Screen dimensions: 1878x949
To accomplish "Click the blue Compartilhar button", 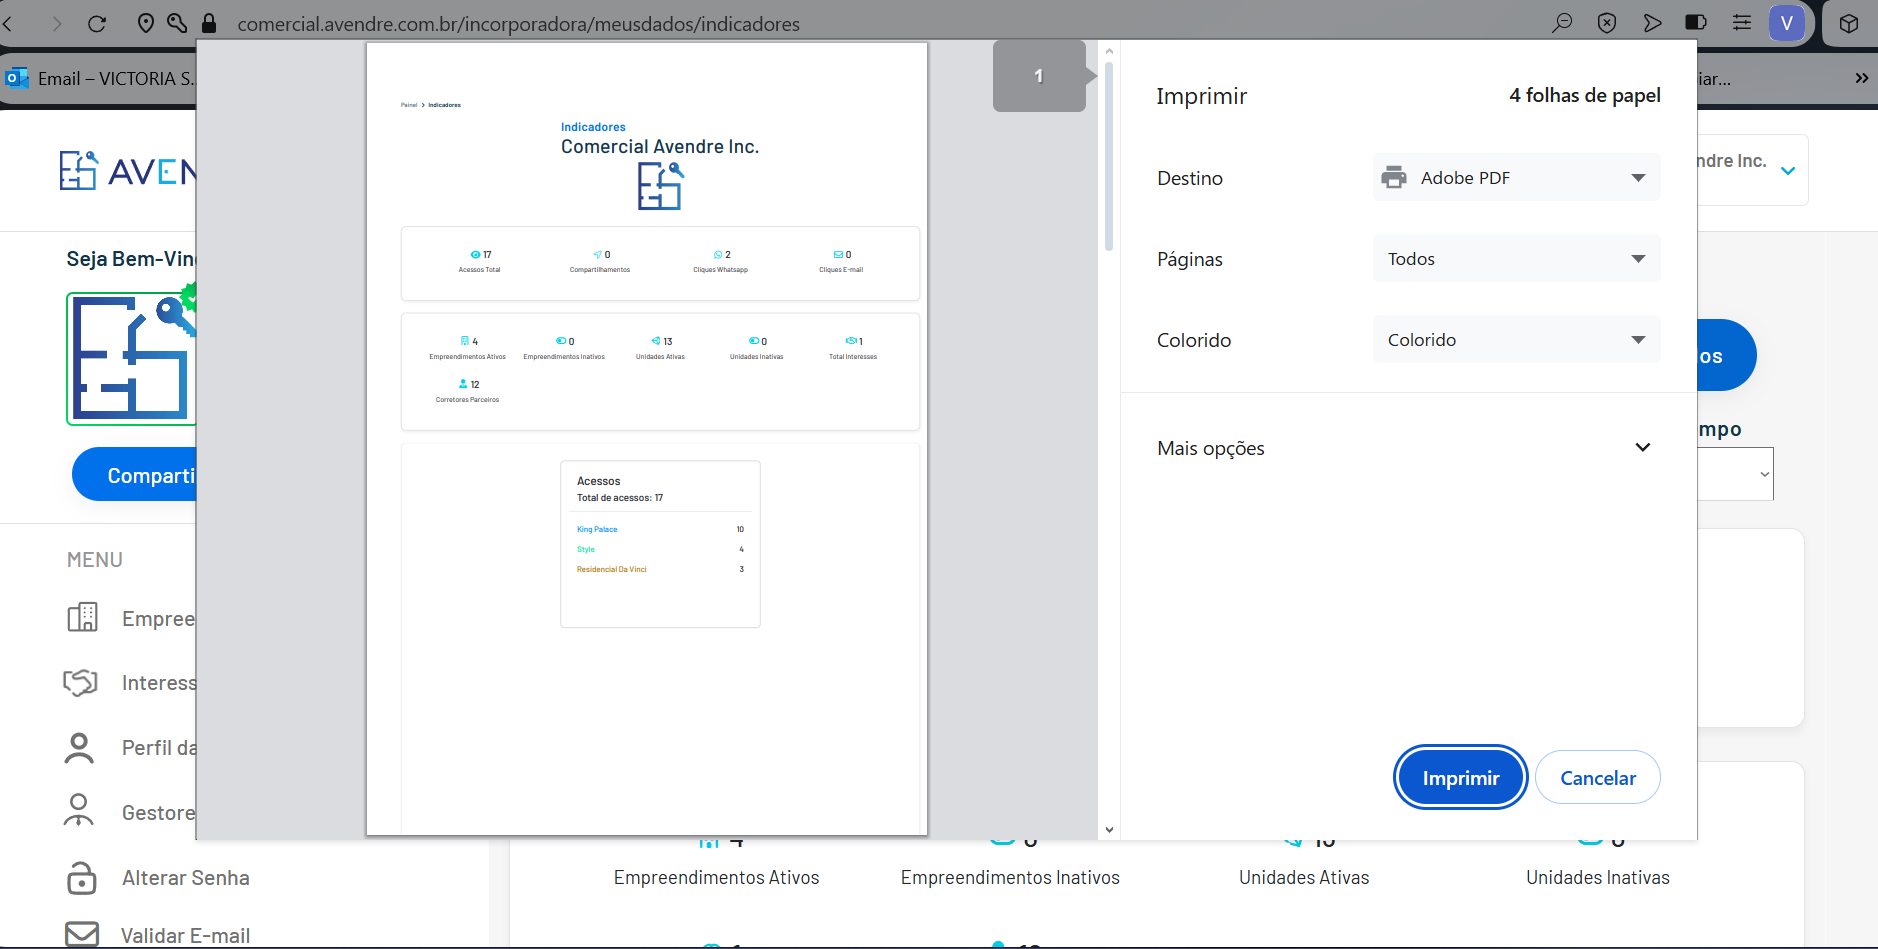I will [x=135, y=475].
